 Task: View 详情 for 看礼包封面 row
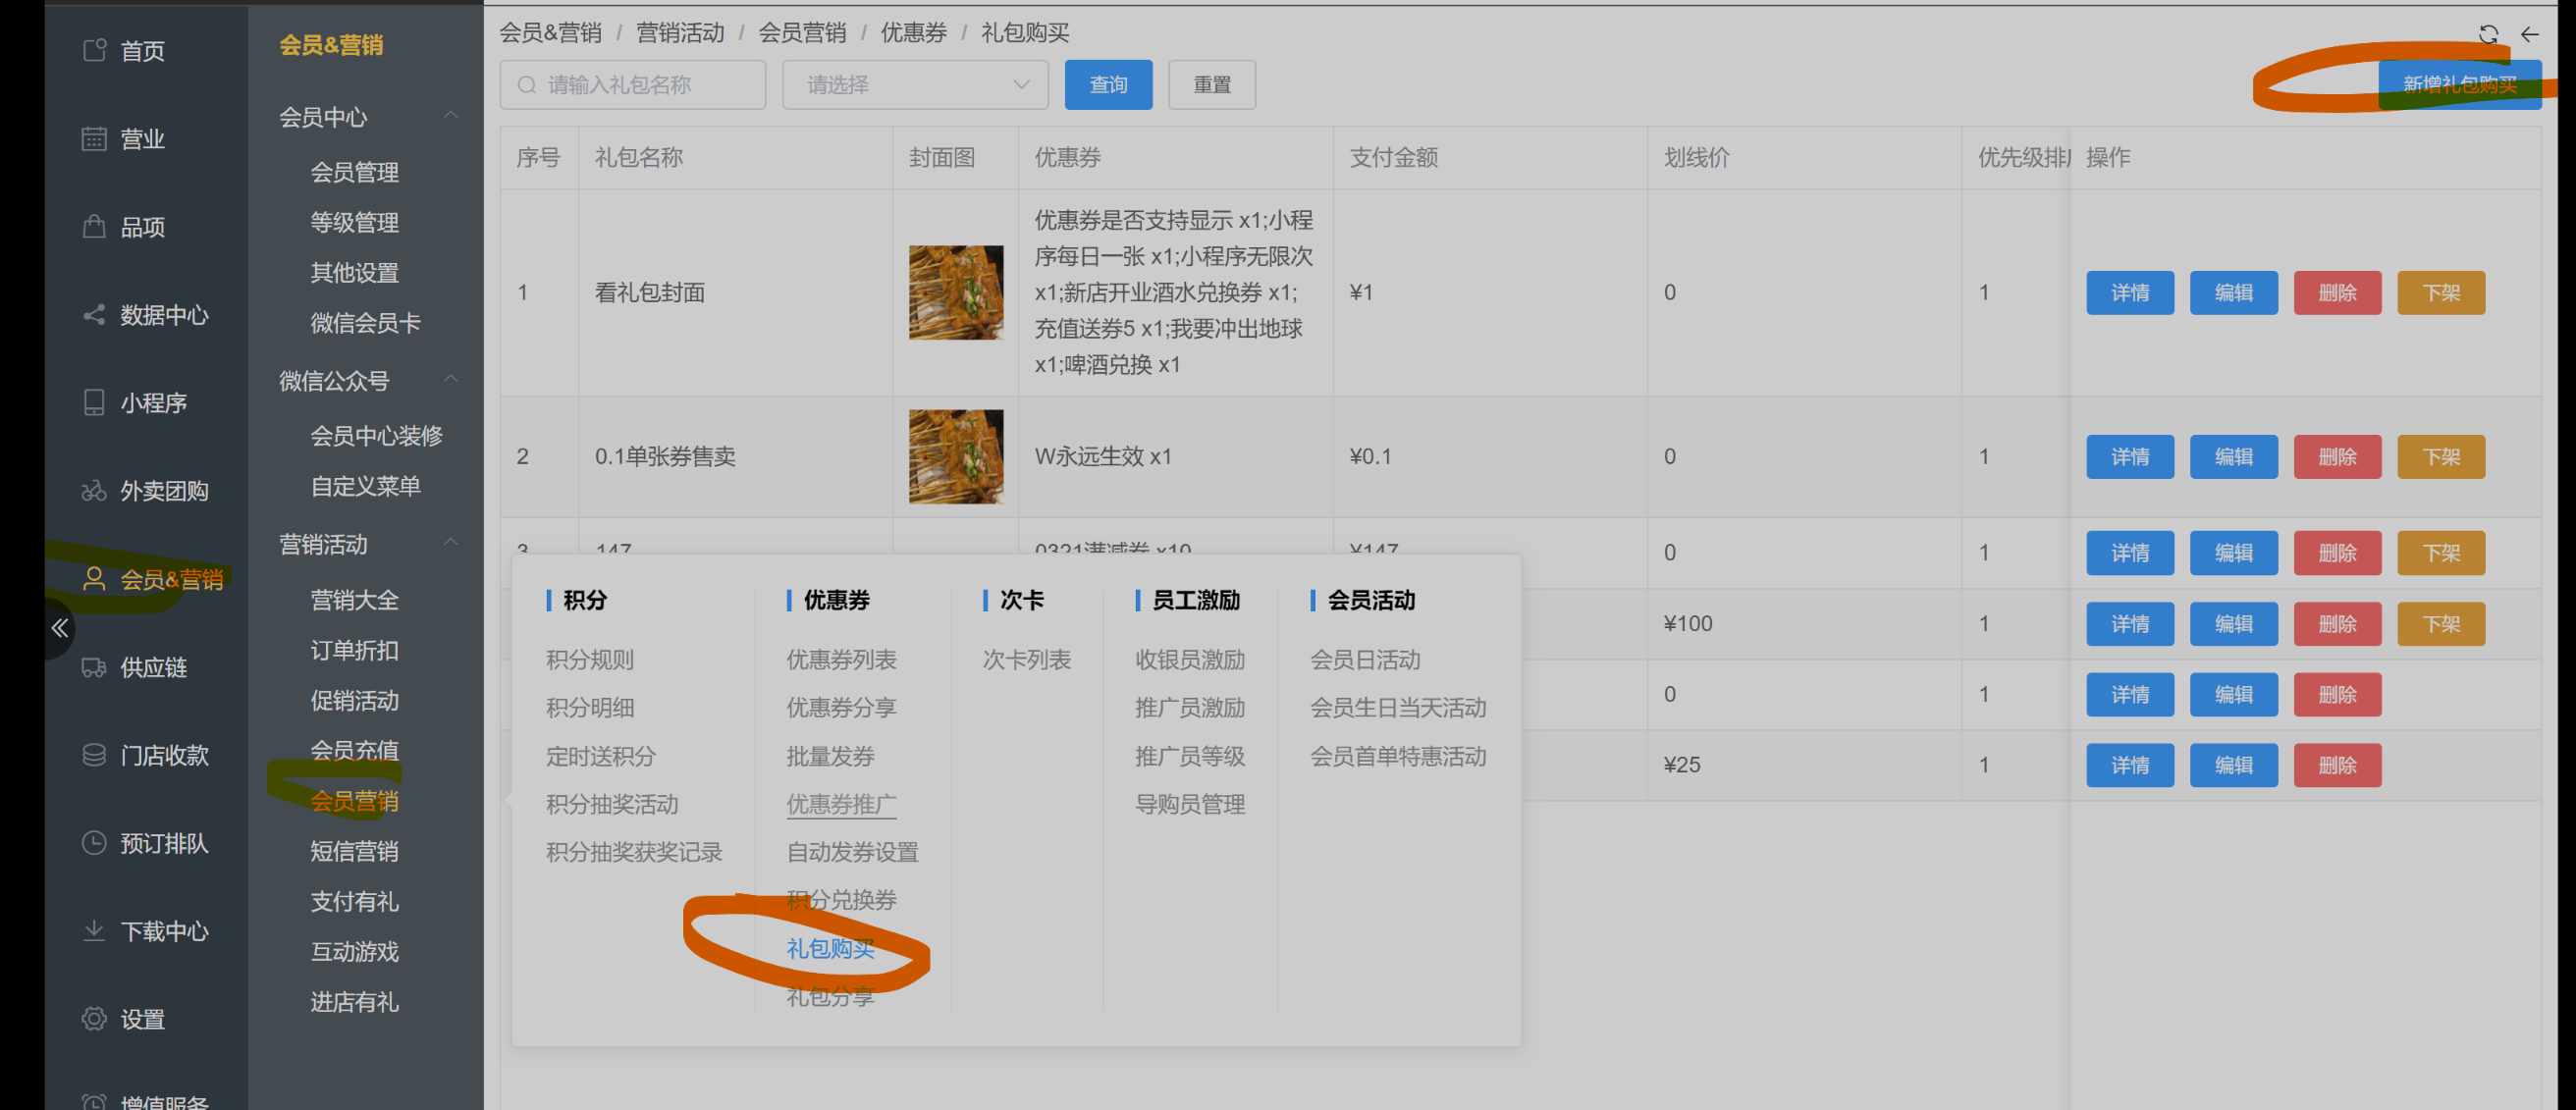point(2130,293)
